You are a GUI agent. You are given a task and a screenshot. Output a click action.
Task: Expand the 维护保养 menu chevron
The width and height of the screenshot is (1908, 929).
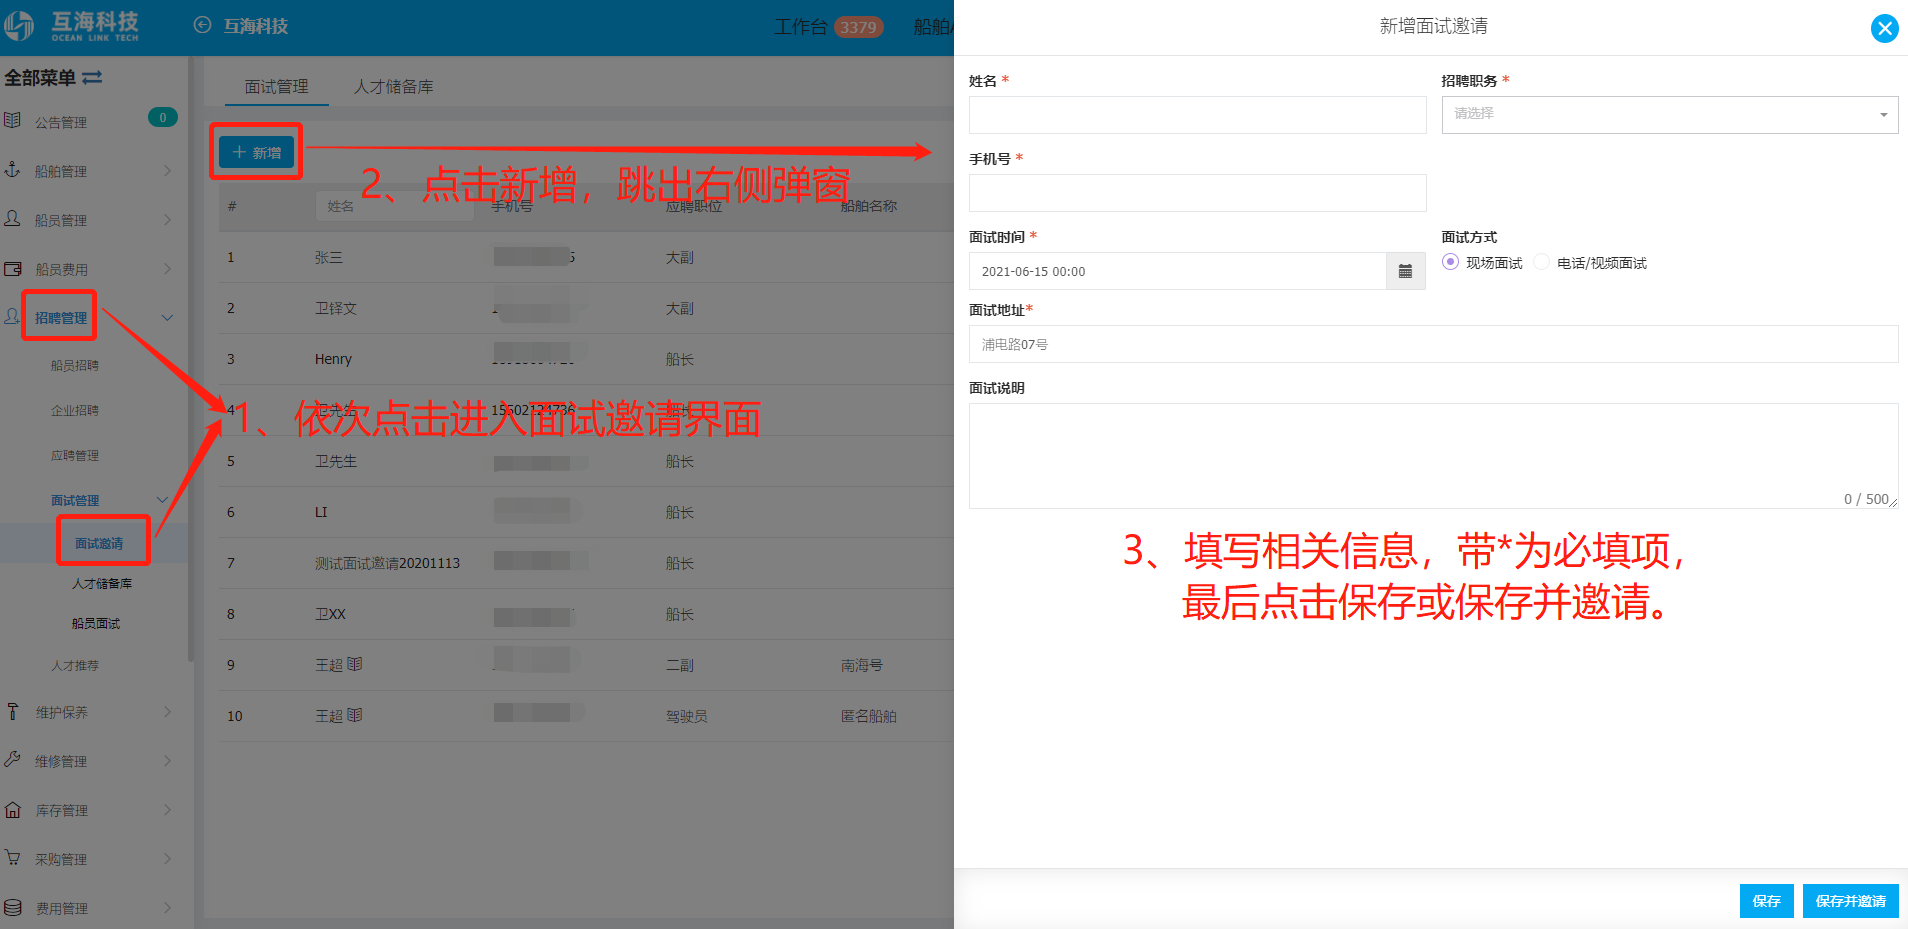[x=167, y=712]
